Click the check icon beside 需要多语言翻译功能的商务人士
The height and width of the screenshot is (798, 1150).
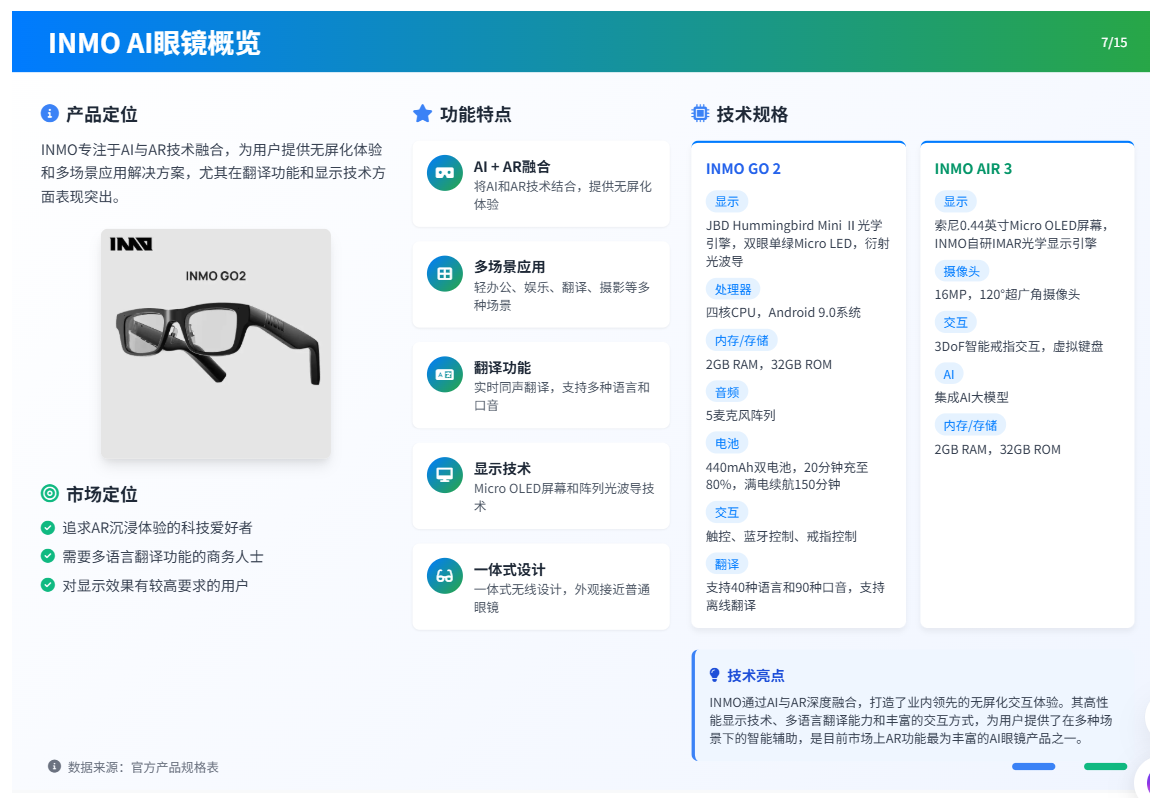[48, 556]
